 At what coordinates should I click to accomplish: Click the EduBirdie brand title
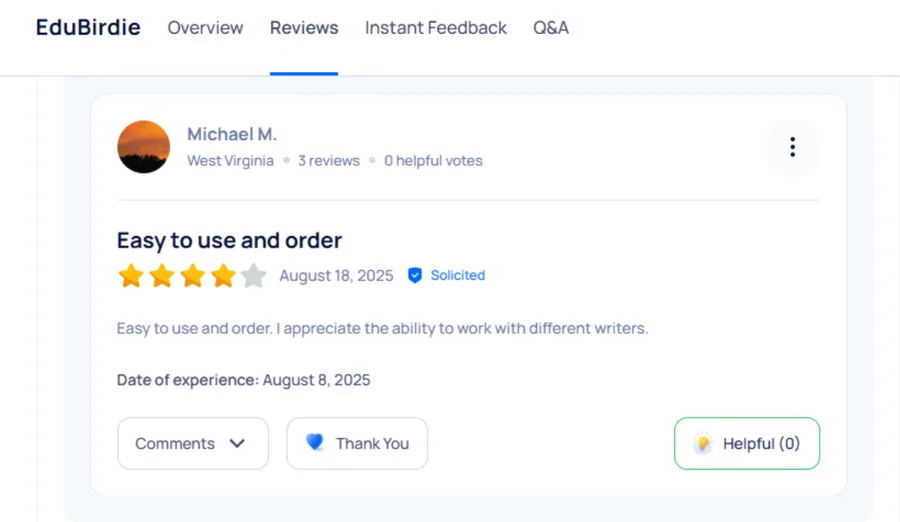(88, 28)
